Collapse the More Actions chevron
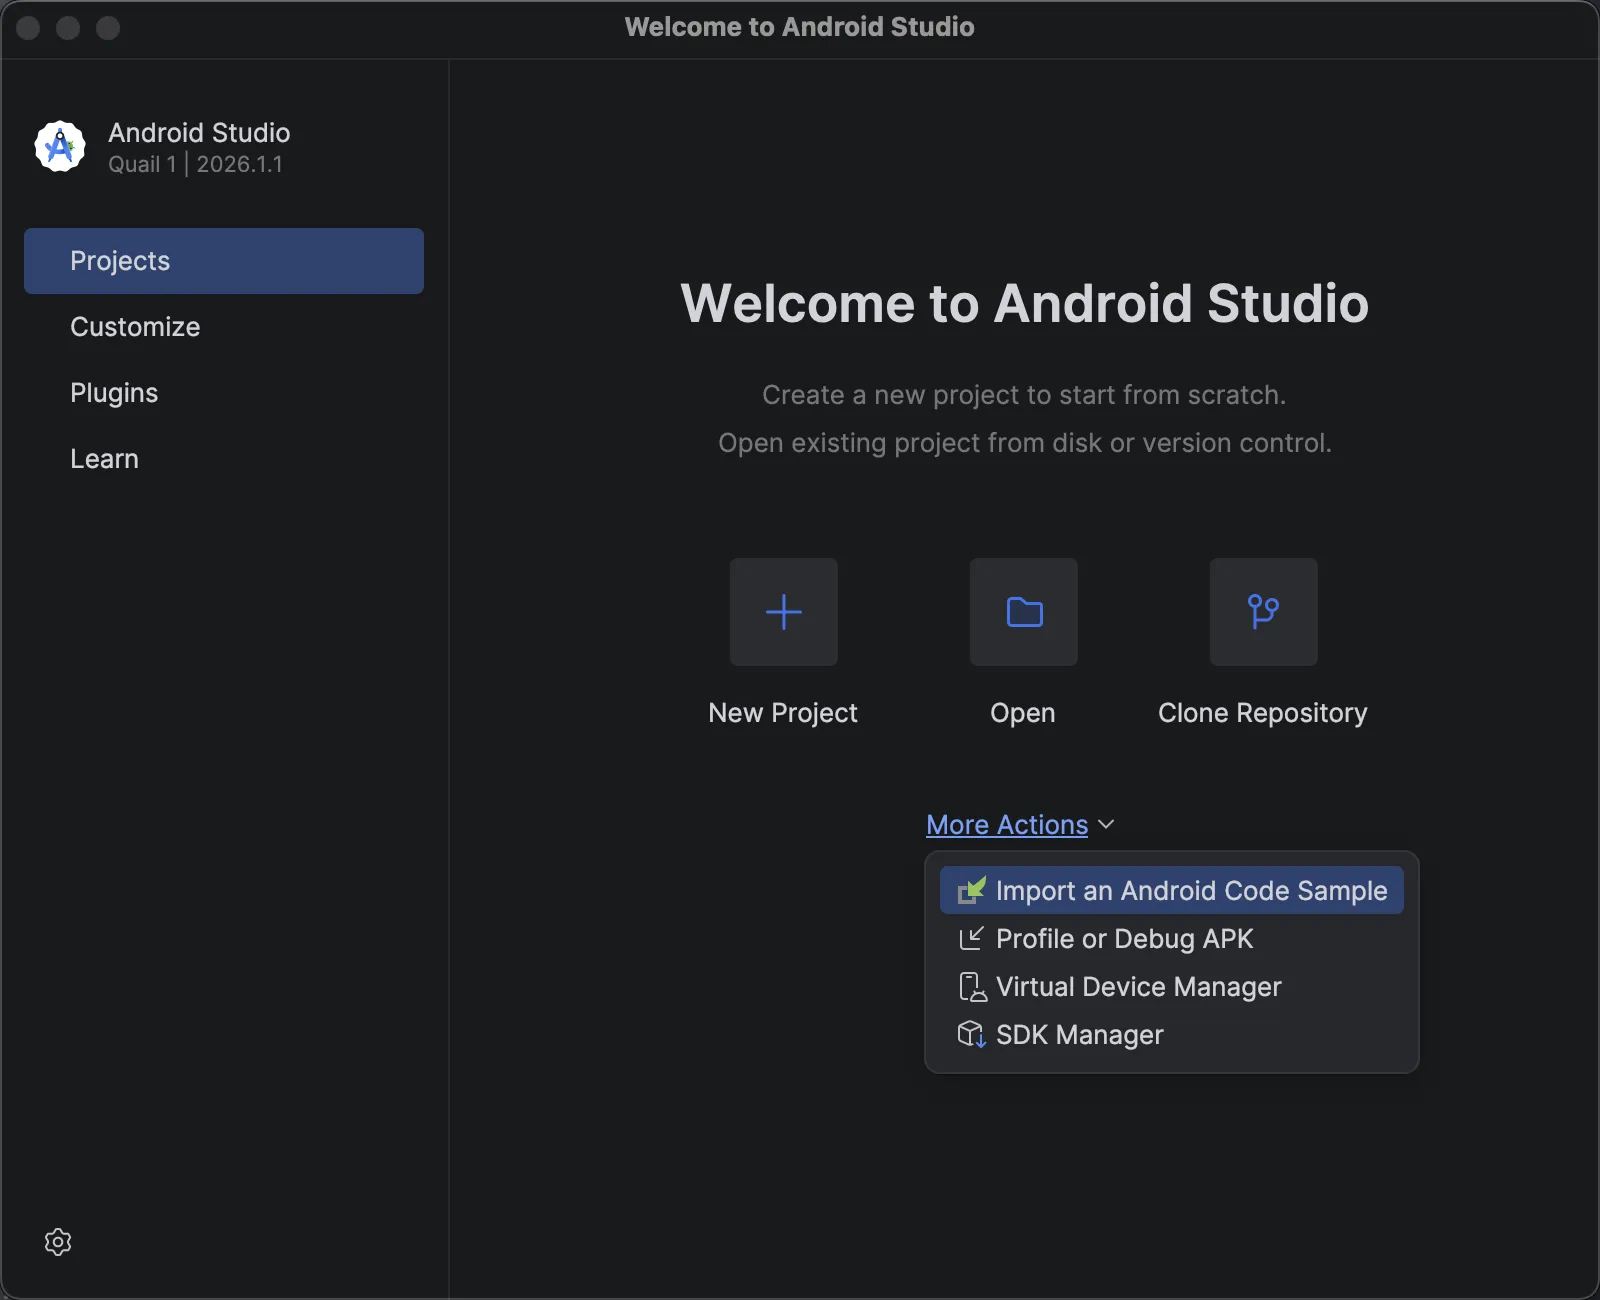1600x1300 pixels. tap(1106, 824)
